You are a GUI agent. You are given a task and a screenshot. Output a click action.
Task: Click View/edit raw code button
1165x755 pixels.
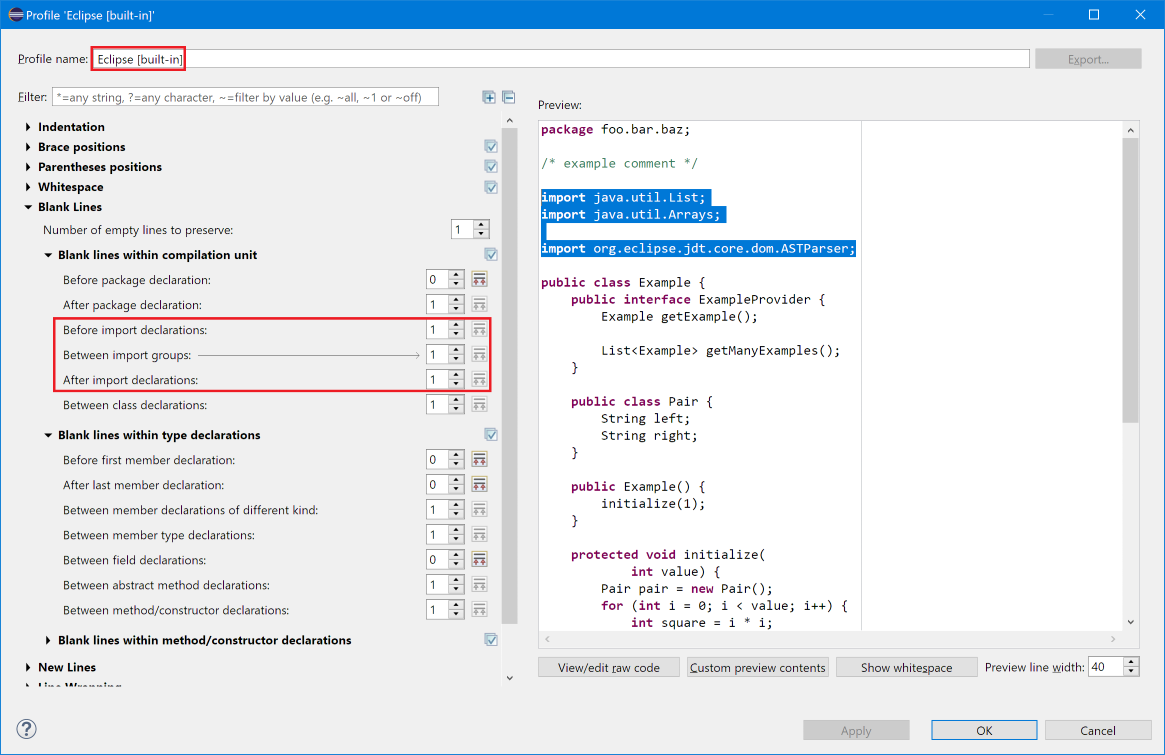pyautogui.click(x=609, y=667)
